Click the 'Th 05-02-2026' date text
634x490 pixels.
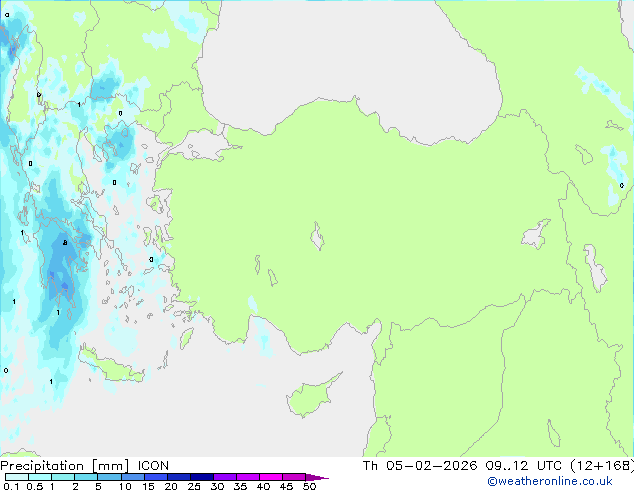click(x=420, y=466)
